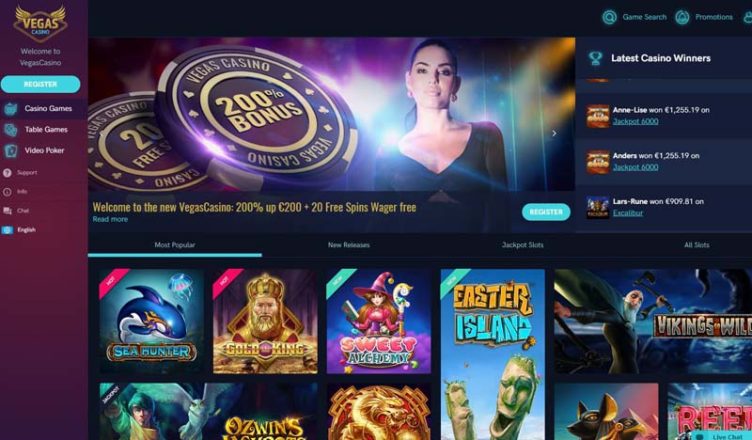Launch the Sea Hunter game thumbnail
The height and width of the screenshot is (440, 752).
click(151, 321)
